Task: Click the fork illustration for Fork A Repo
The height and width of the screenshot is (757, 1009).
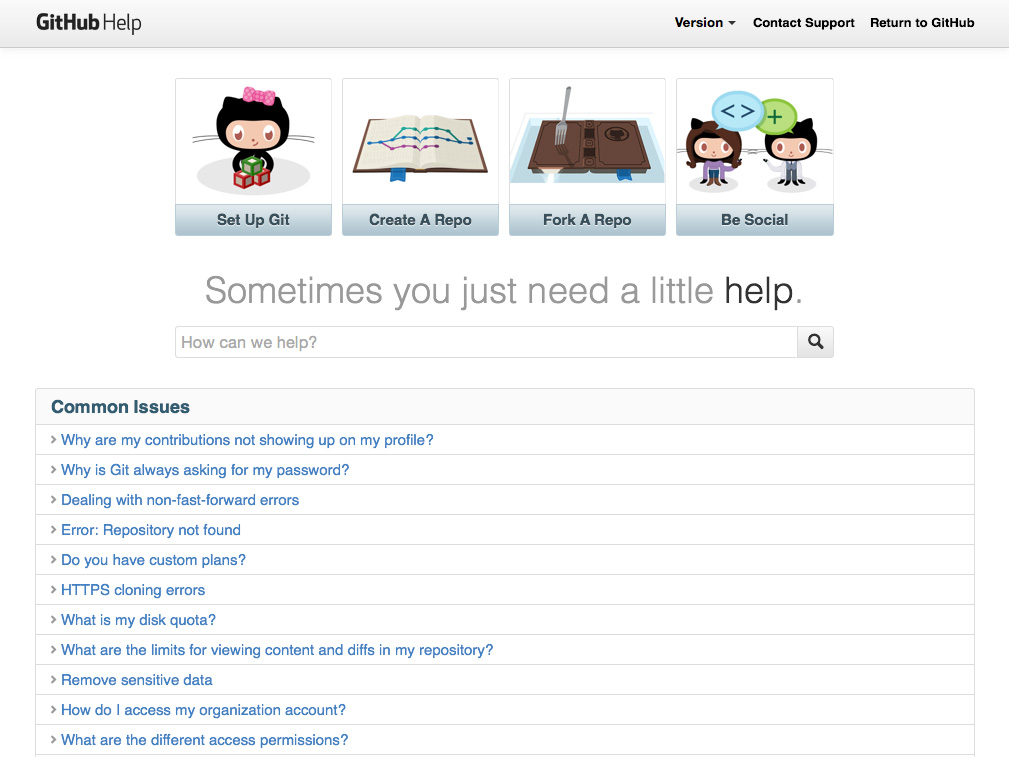Action: pyautogui.click(x=587, y=141)
